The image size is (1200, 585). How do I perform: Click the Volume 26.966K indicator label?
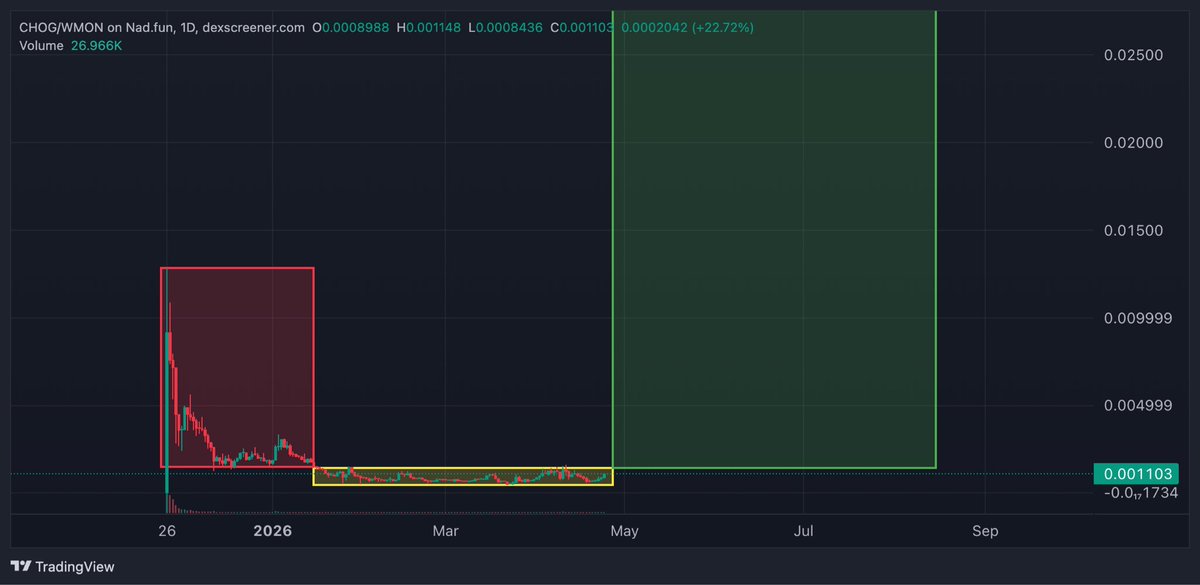pyautogui.click(x=69, y=44)
